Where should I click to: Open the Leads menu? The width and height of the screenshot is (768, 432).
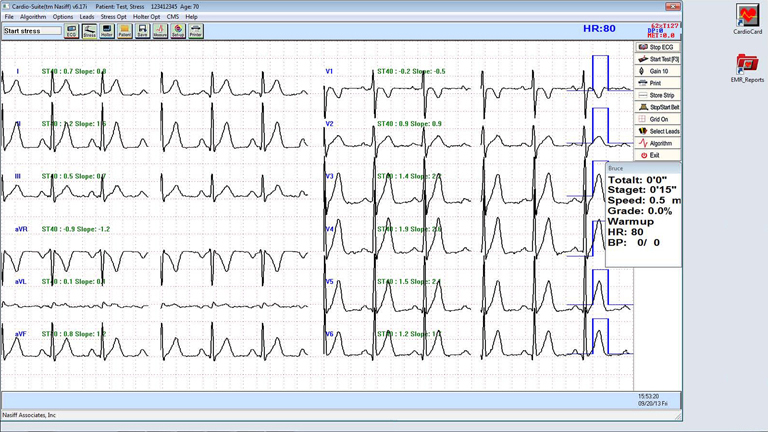click(x=87, y=17)
